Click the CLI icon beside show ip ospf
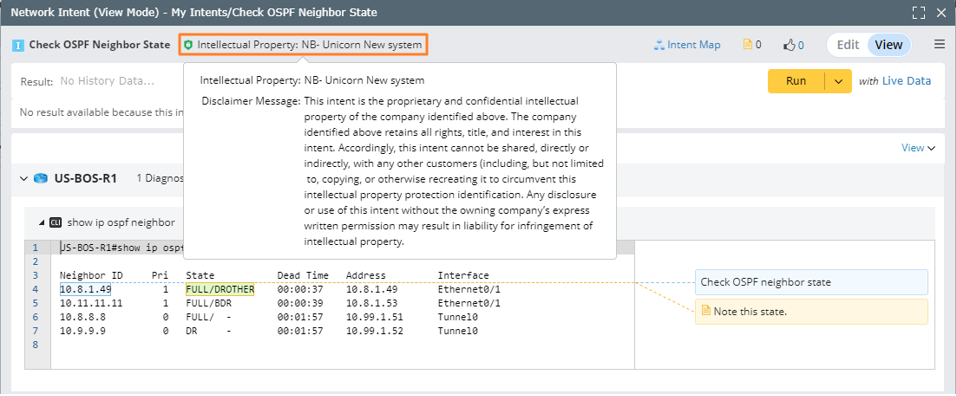Screen dimensions: 956x396 [x=55, y=222]
